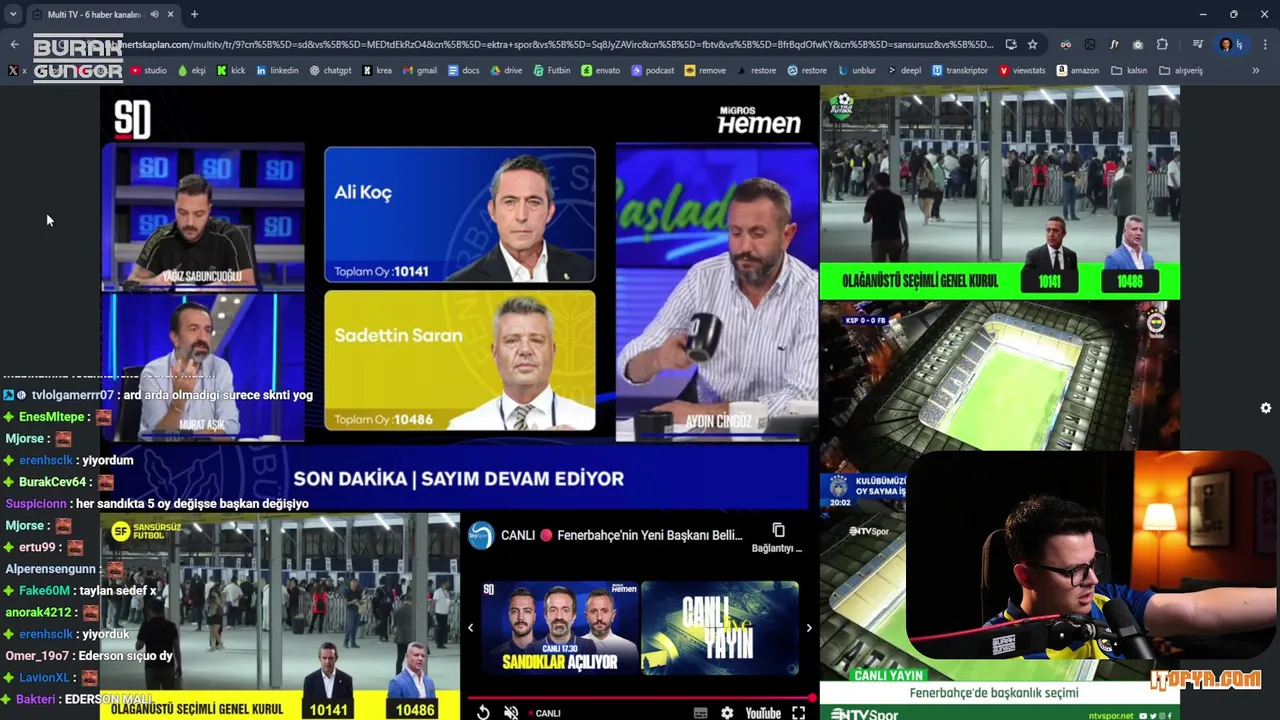Open the Sandıklar Açılıyor thumbnail
The height and width of the screenshot is (720, 1280).
[559, 627]
